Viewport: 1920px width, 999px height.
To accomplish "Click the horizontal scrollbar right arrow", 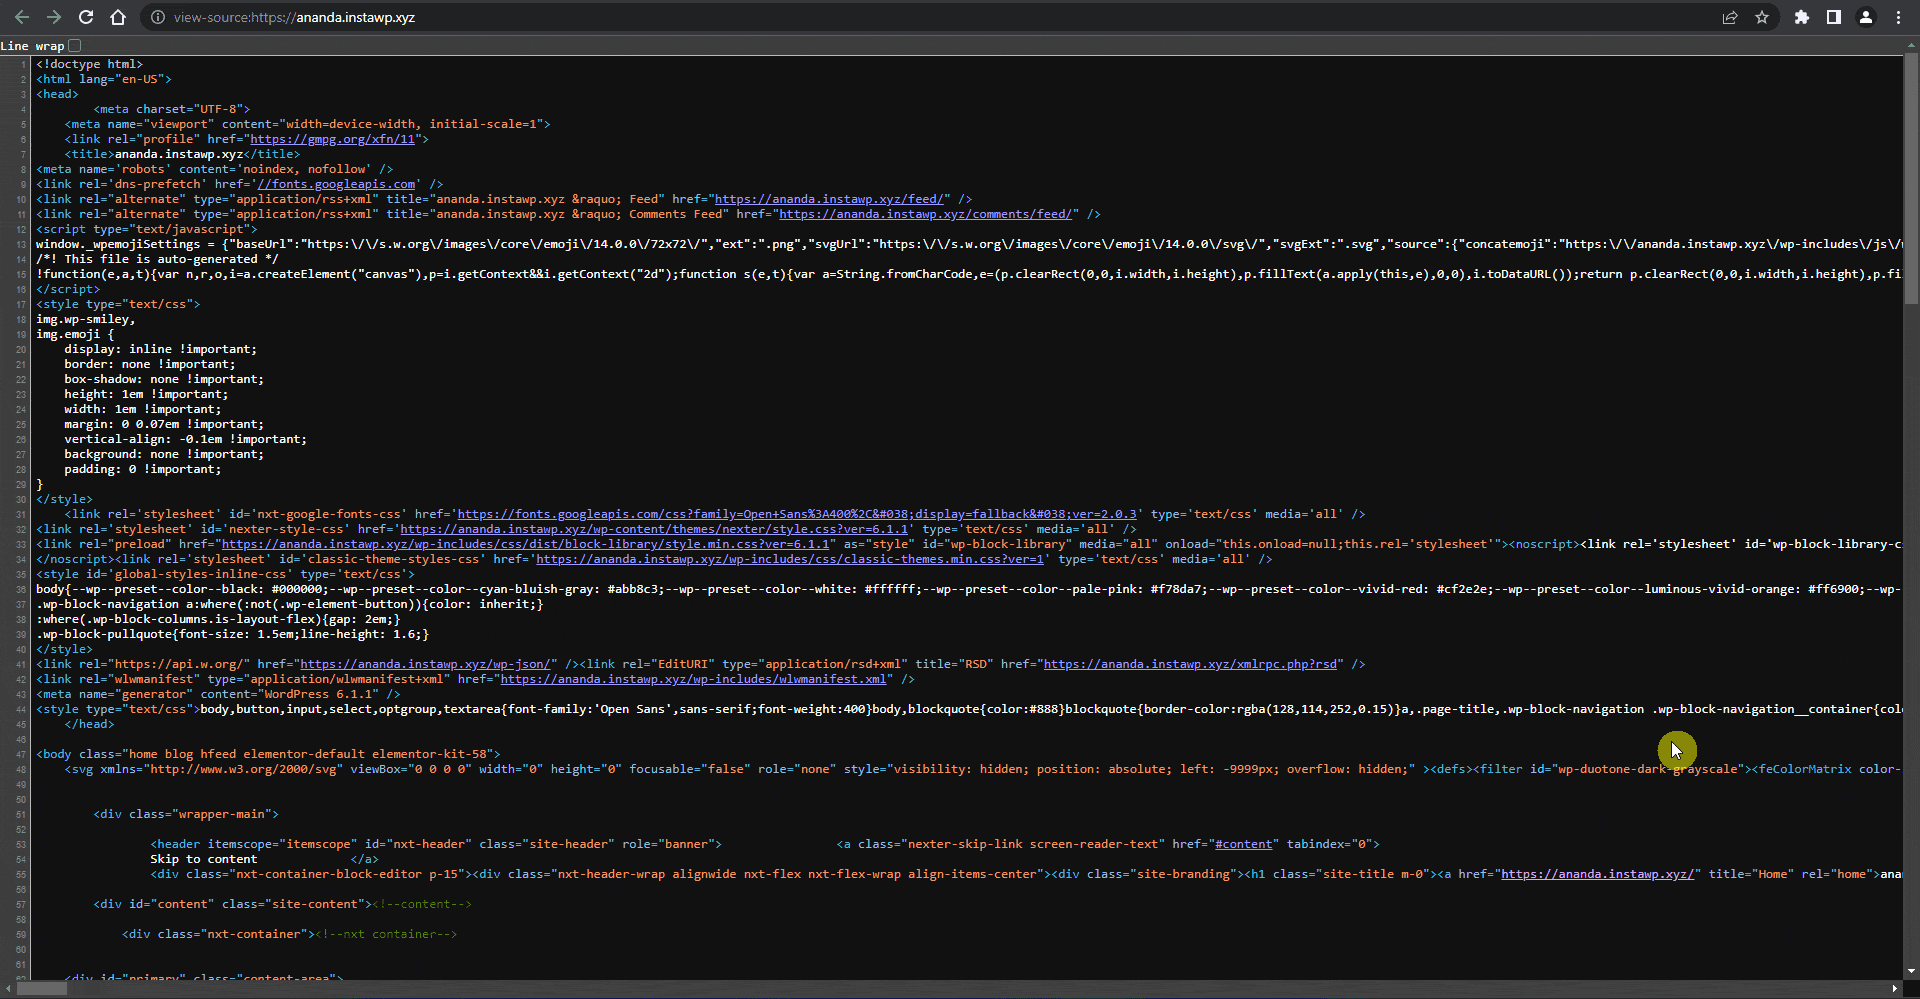I will pos(1895,989).
